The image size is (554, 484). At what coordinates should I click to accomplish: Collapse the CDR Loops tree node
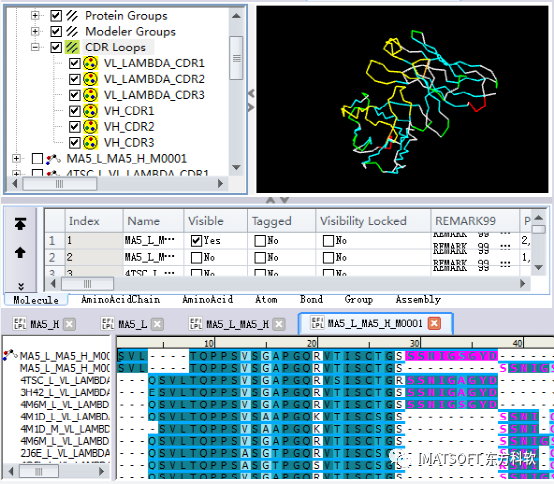[35, 47]
